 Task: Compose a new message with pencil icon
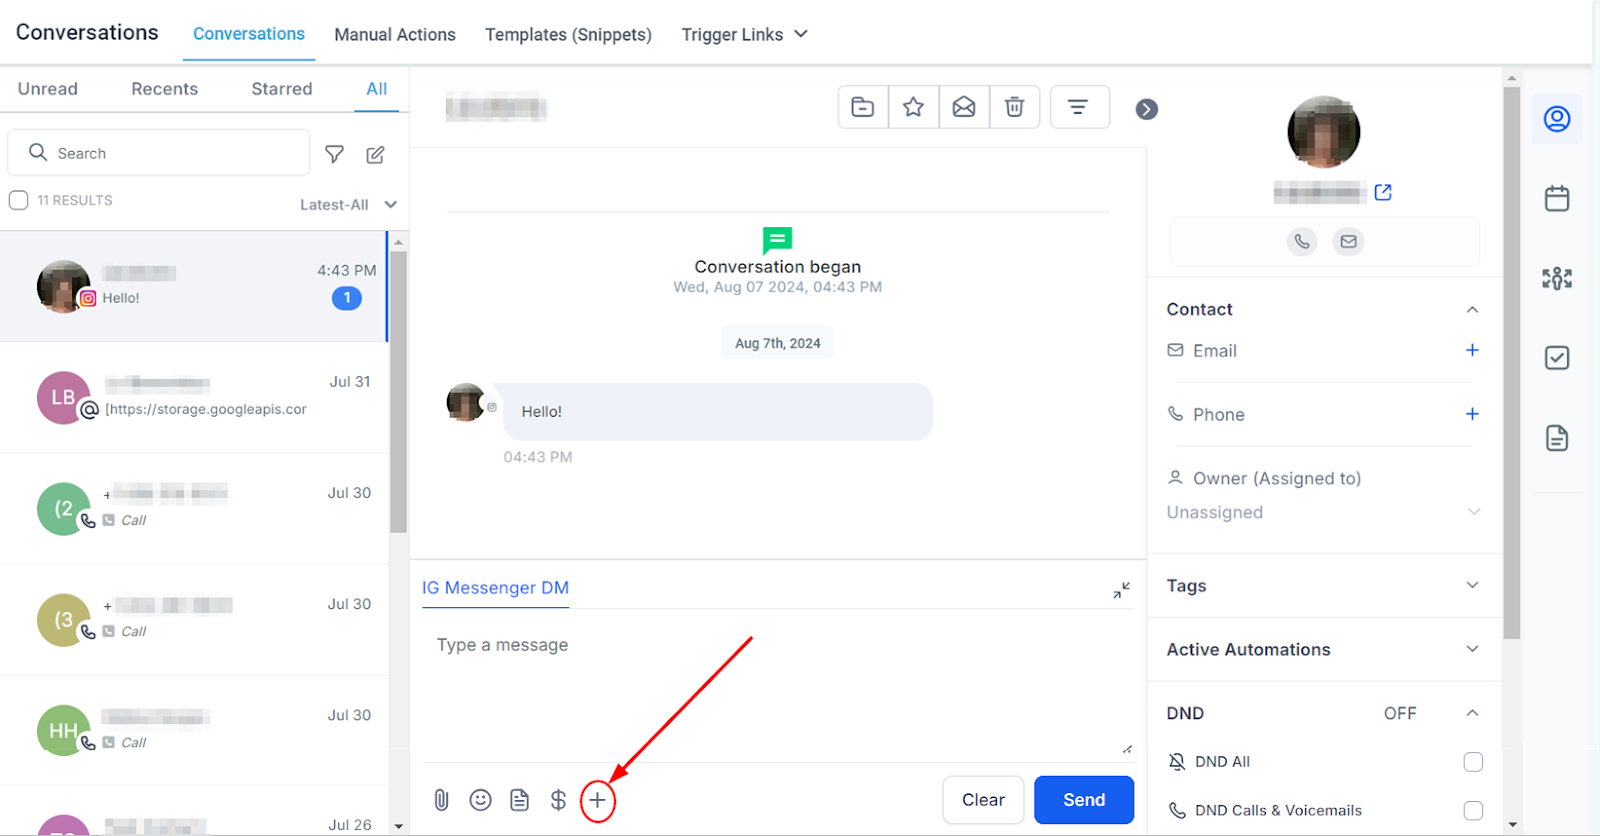(x=375, y=154)
